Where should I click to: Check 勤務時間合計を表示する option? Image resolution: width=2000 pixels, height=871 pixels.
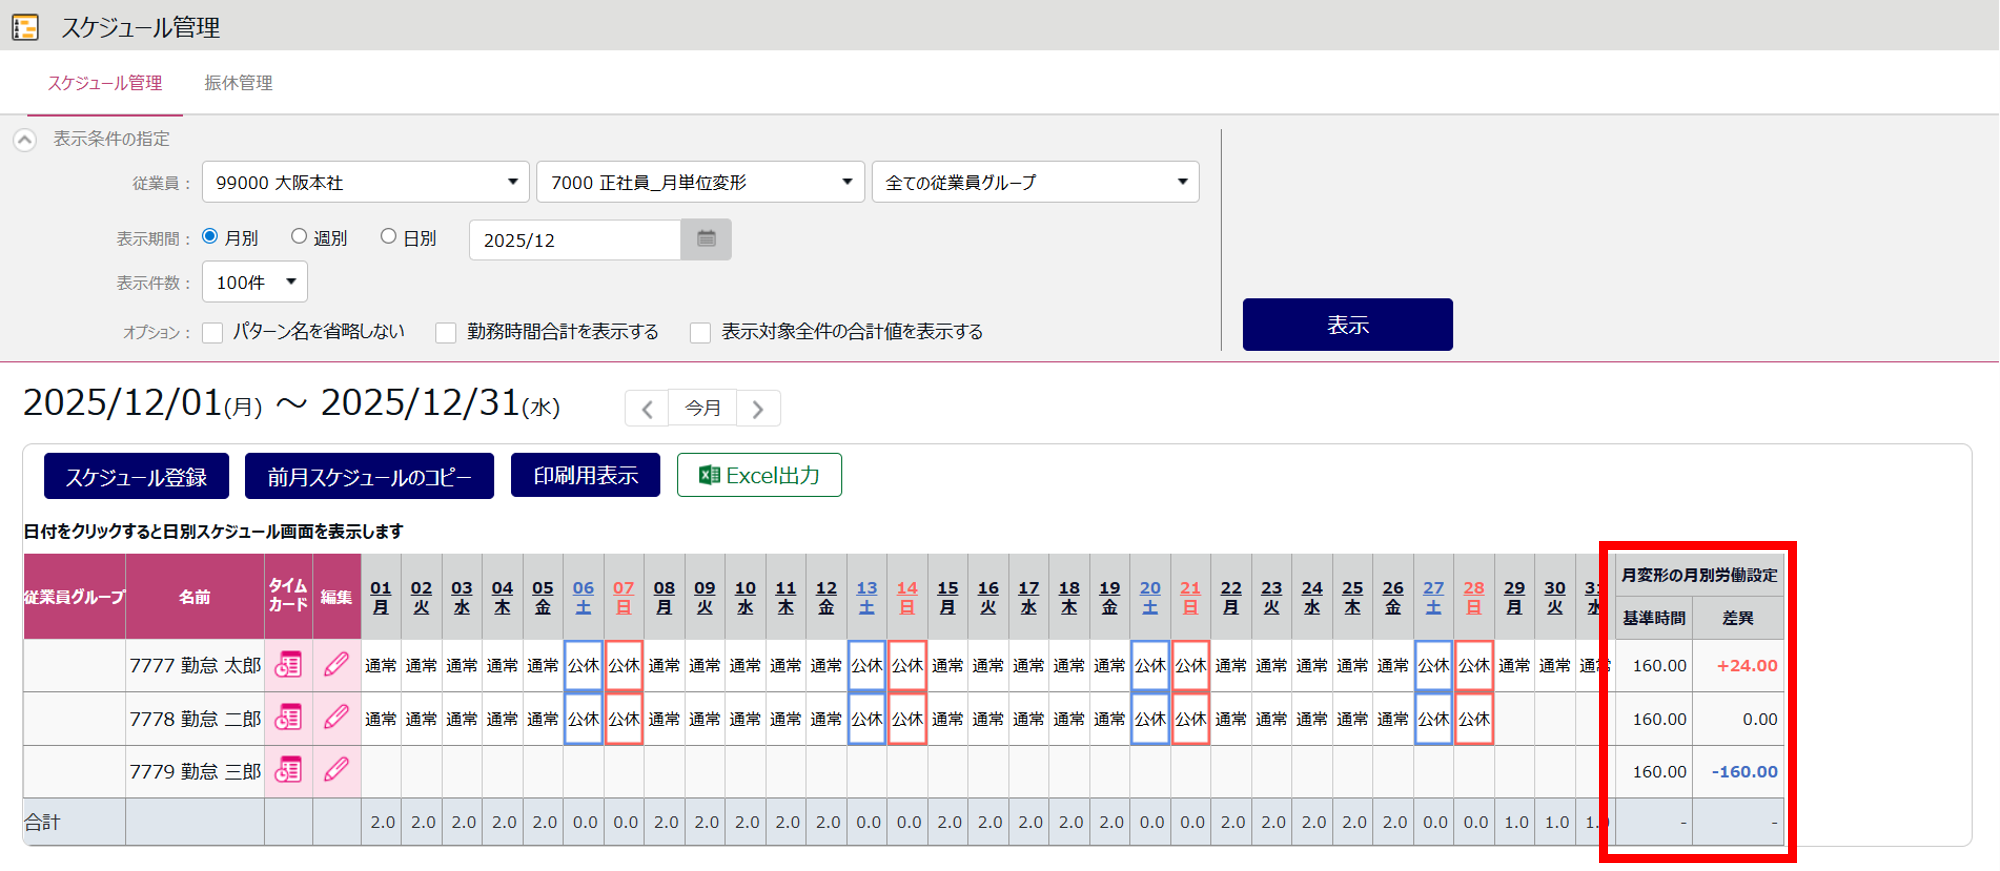tap(446, 332)
